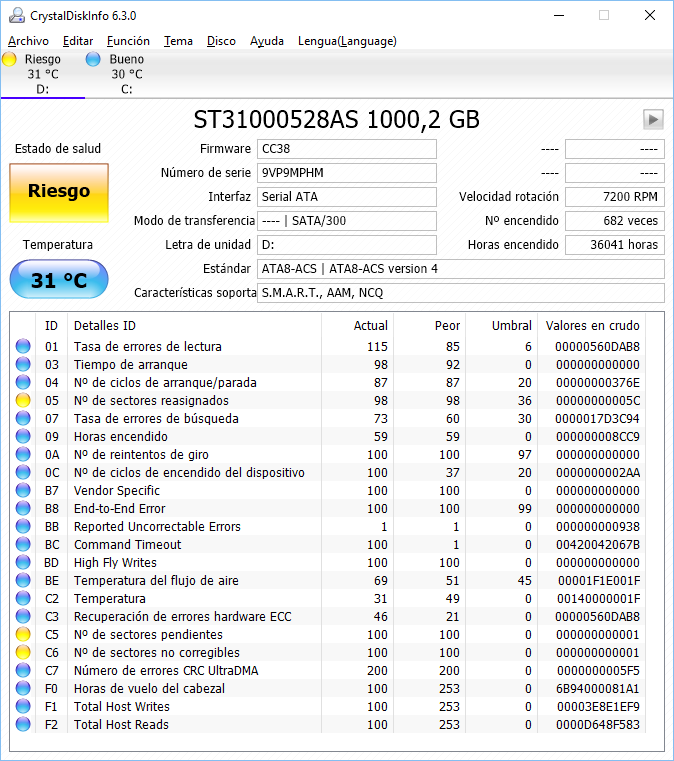Click the power-on count field 682 veces

click(615, 221)
